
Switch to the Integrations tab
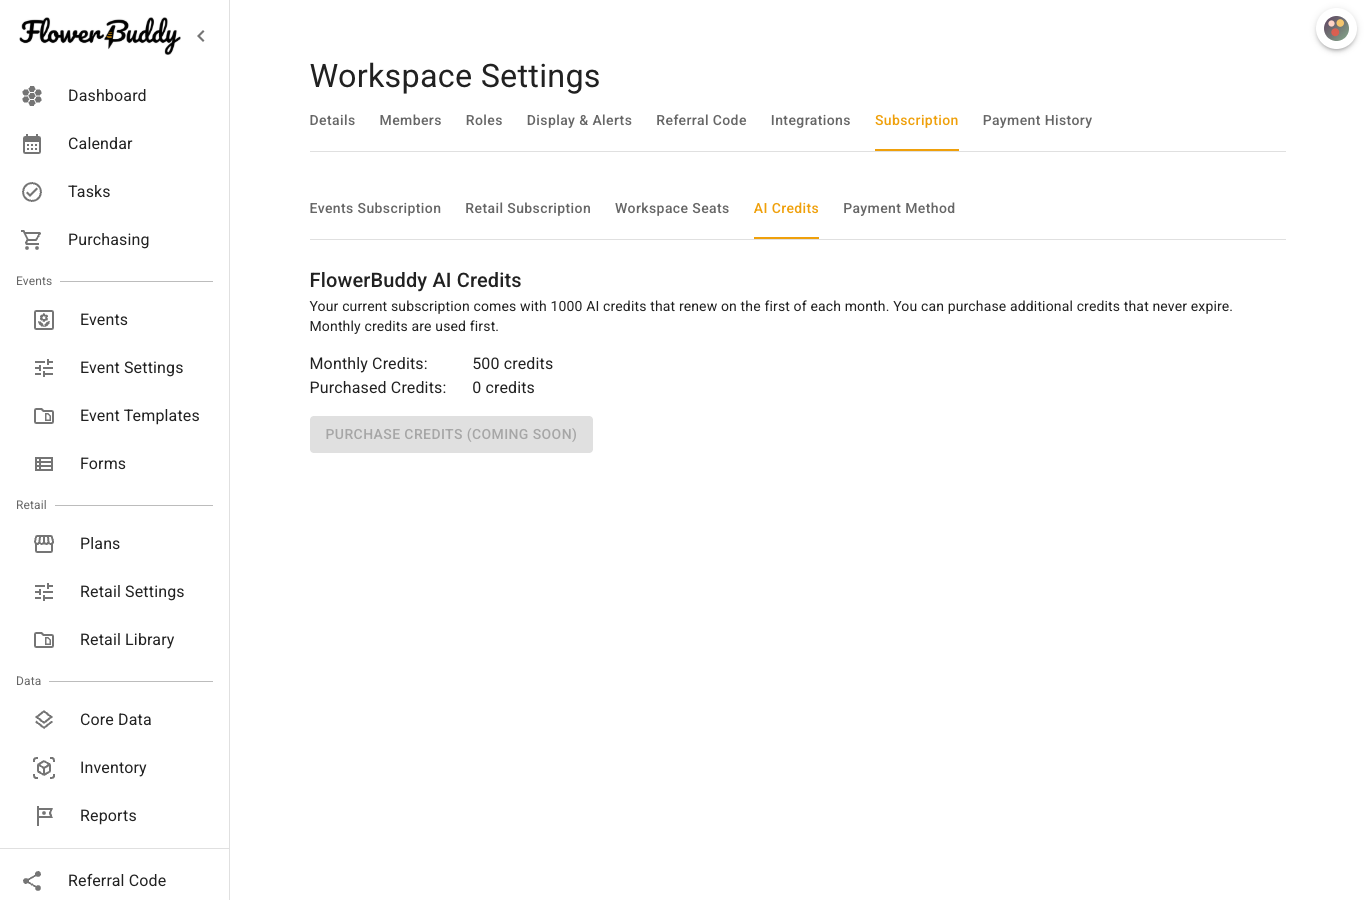810,121
